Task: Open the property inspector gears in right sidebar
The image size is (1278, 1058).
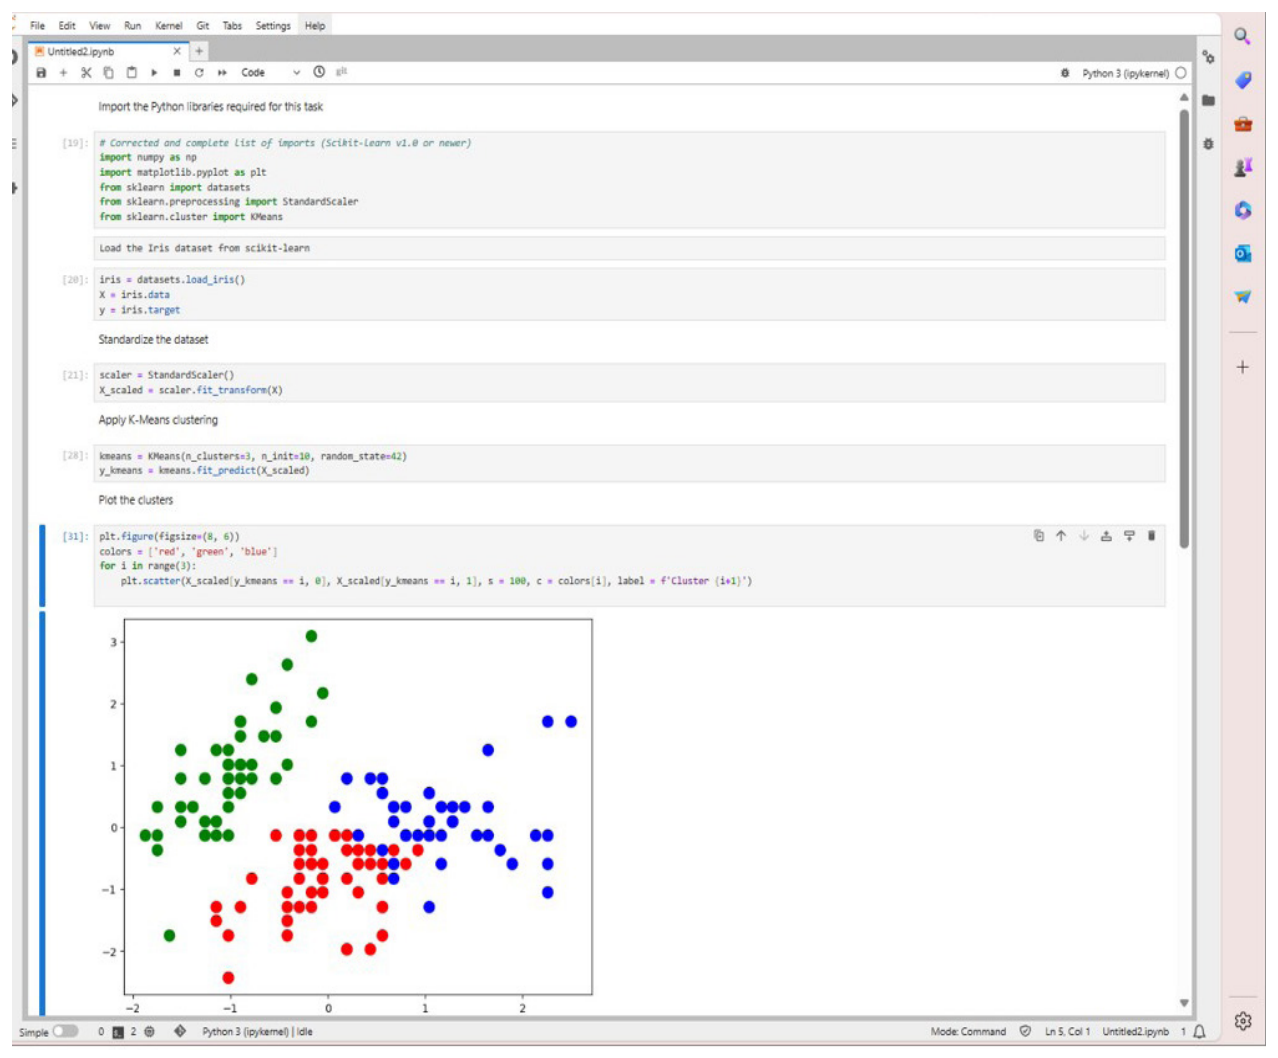Action: click(x=1208, y=57)
